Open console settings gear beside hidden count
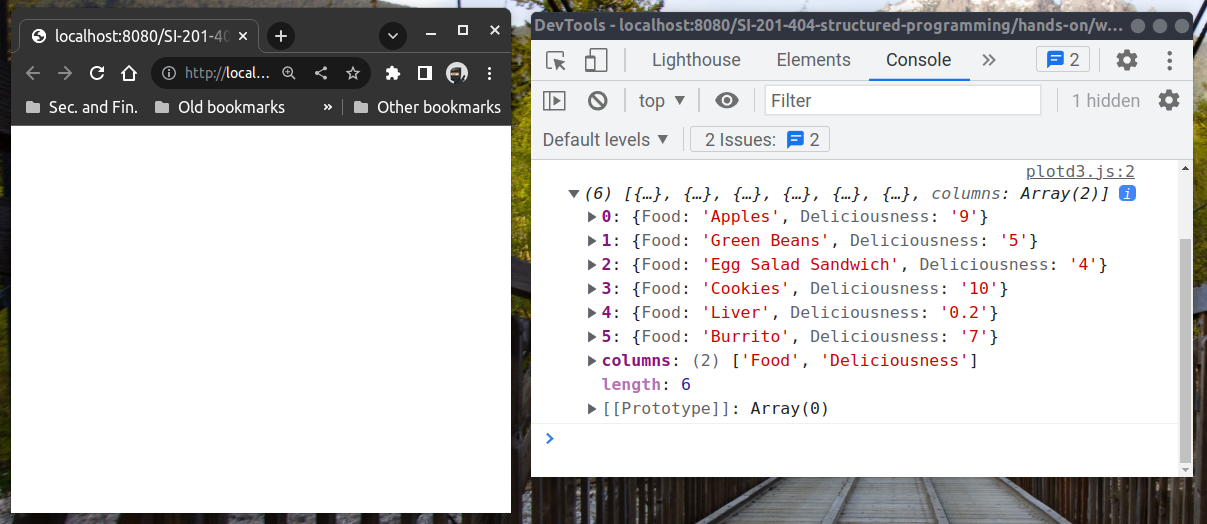The image size is (1207, 524). (1168, 100)
